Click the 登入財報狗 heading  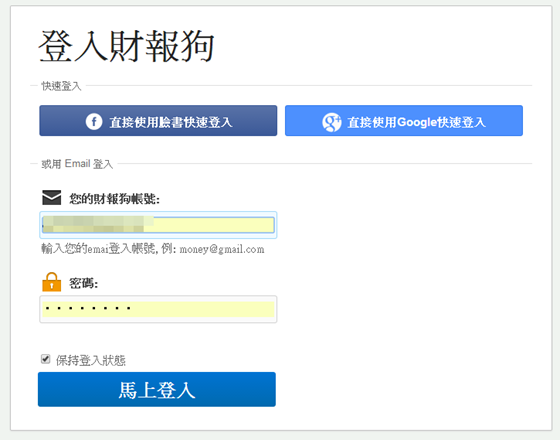tap(126, 46)
